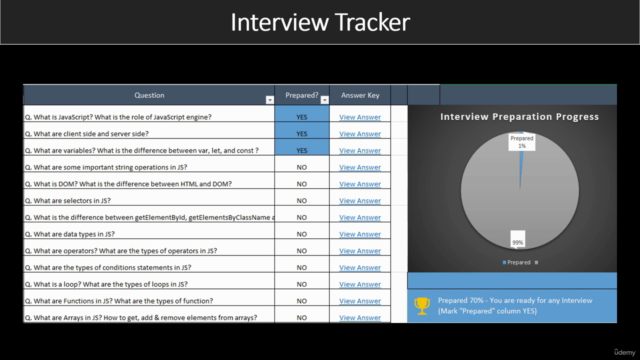
Task: Select question 'What is JavaScript? What is the role'
Action: pyautogui.click(x=149, y=114)
